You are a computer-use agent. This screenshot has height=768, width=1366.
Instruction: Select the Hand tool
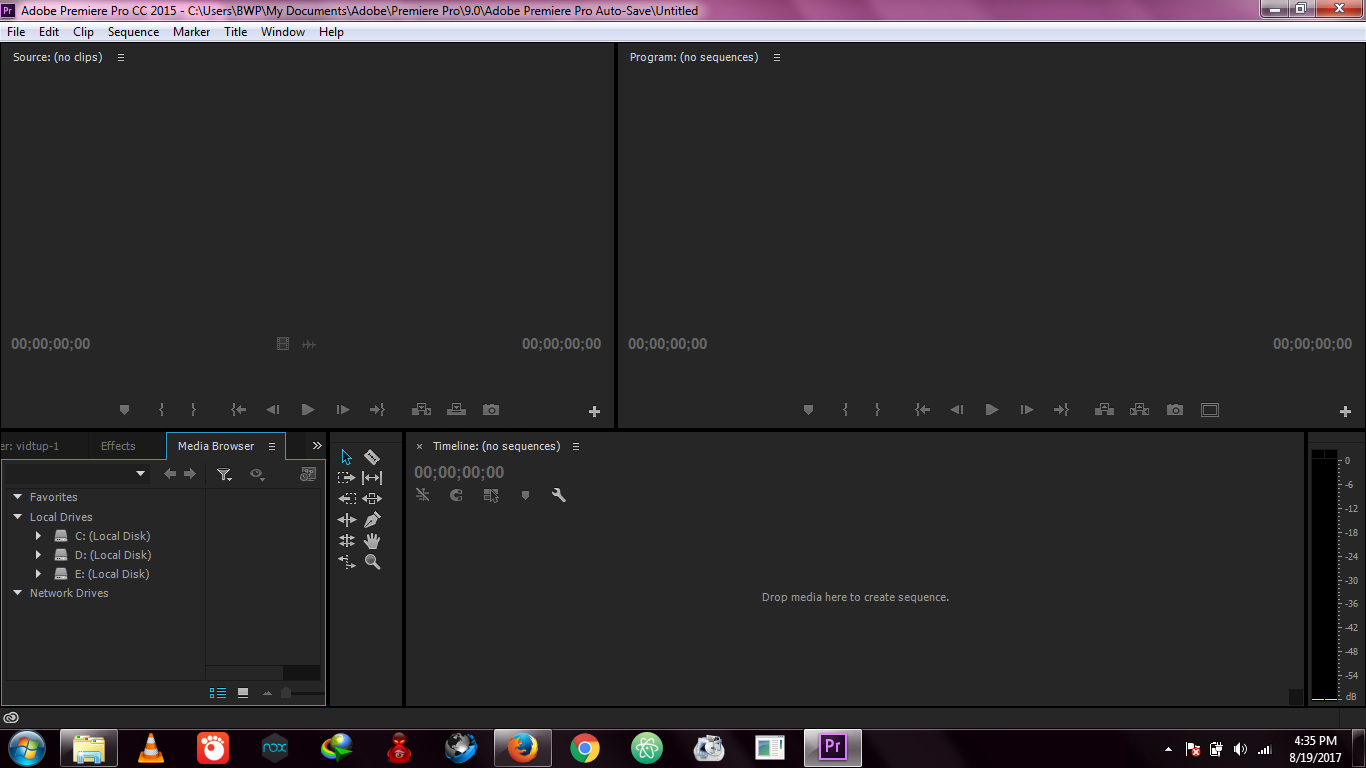[372, 541]
